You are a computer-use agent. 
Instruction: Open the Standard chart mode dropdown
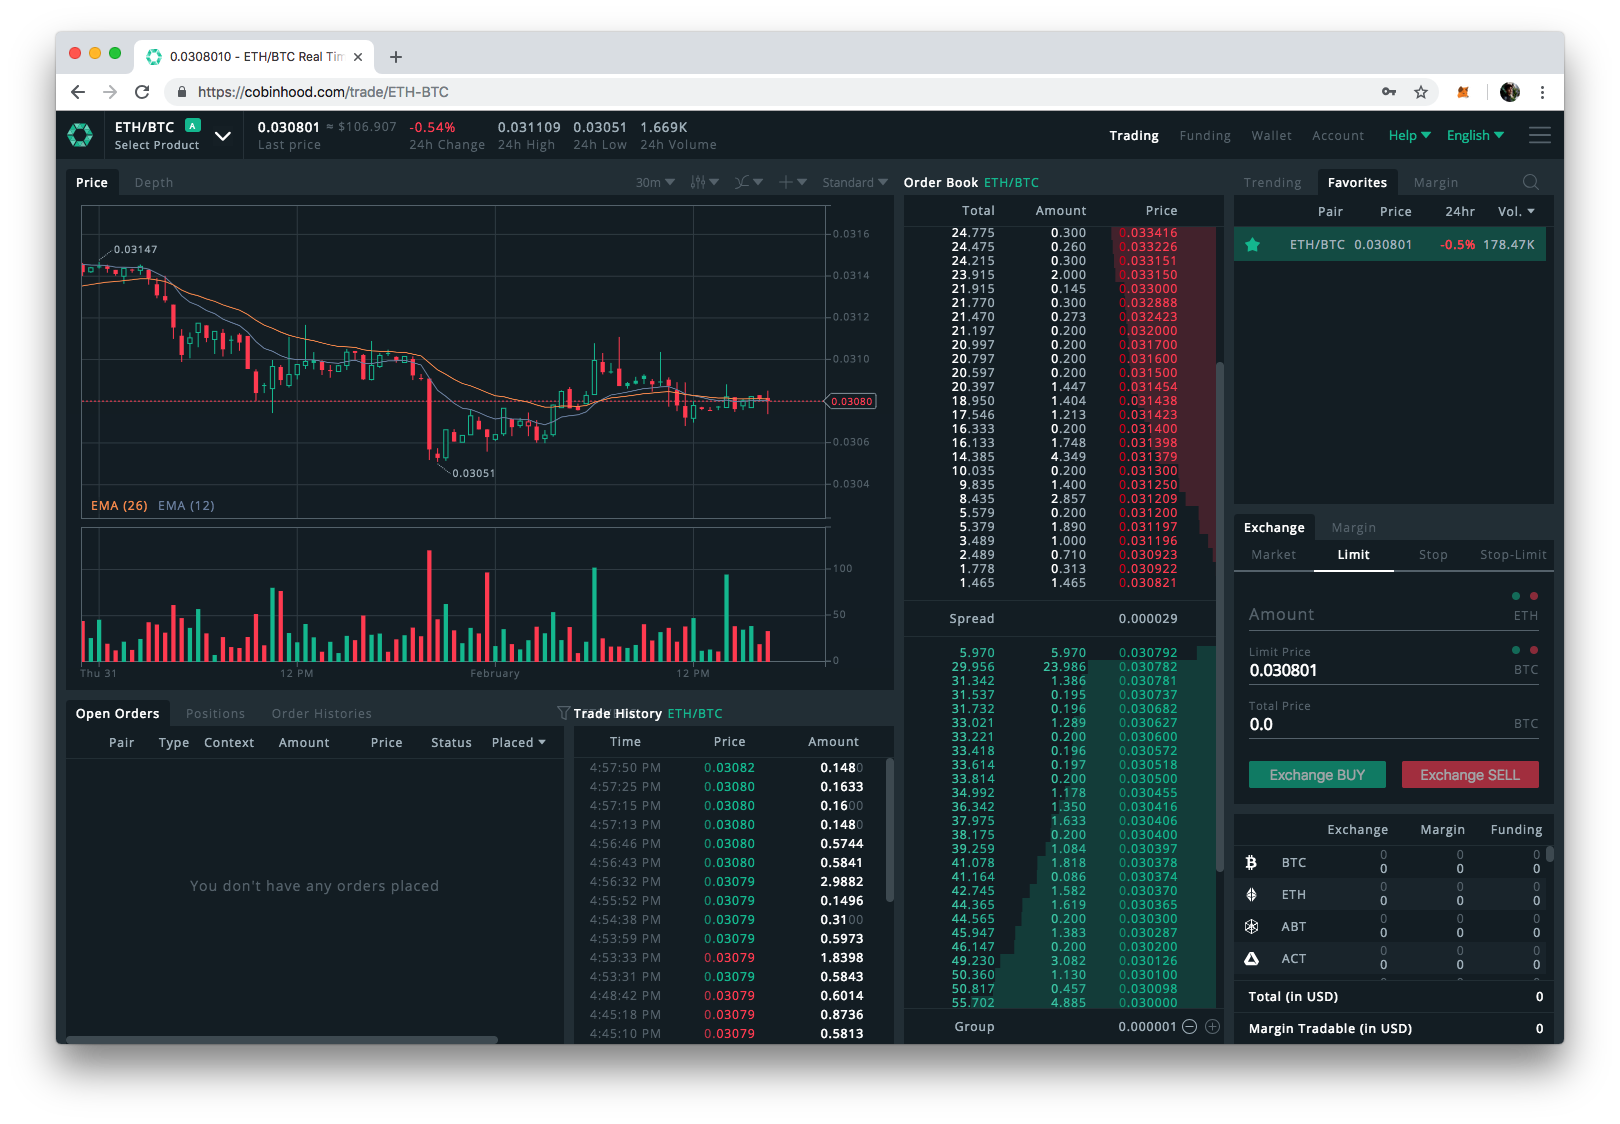855,182
